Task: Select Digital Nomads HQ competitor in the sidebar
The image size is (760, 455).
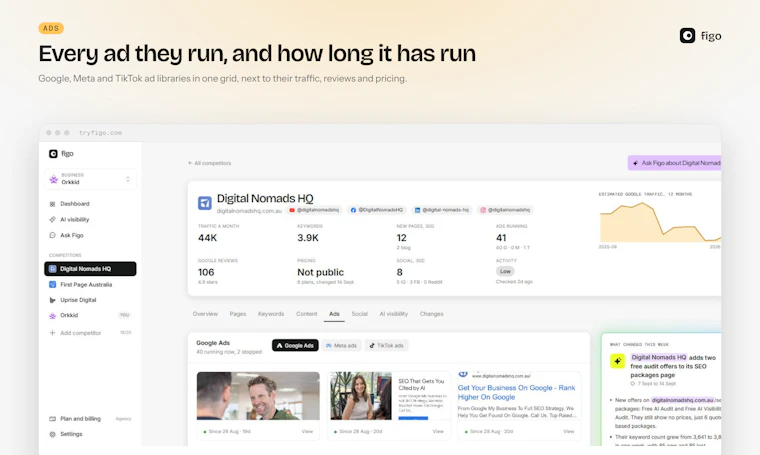Action: [90, 269]
